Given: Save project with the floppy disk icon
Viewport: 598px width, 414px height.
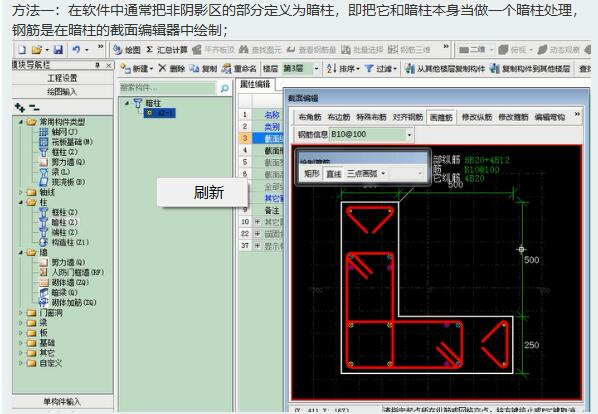Looking at the screenshot, I should (x=58, y=50).
